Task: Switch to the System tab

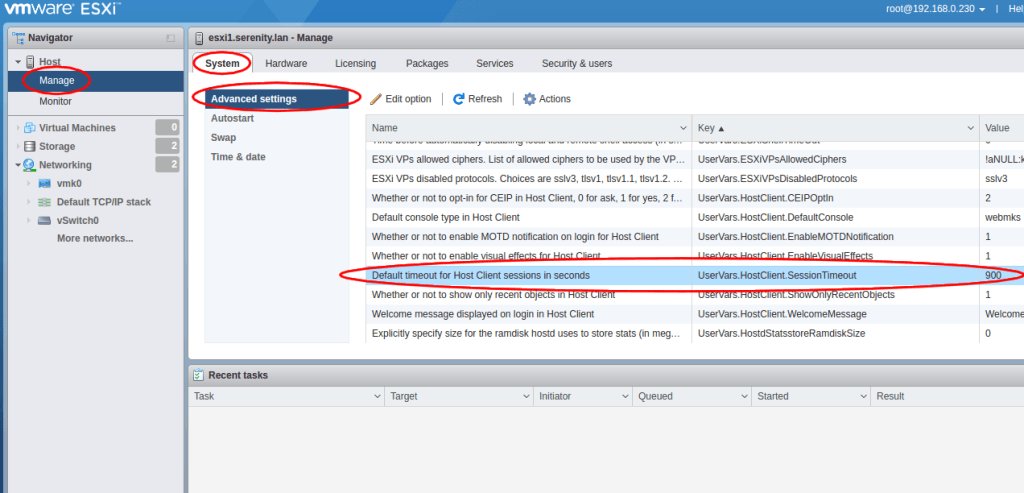Action: (222, 63)
